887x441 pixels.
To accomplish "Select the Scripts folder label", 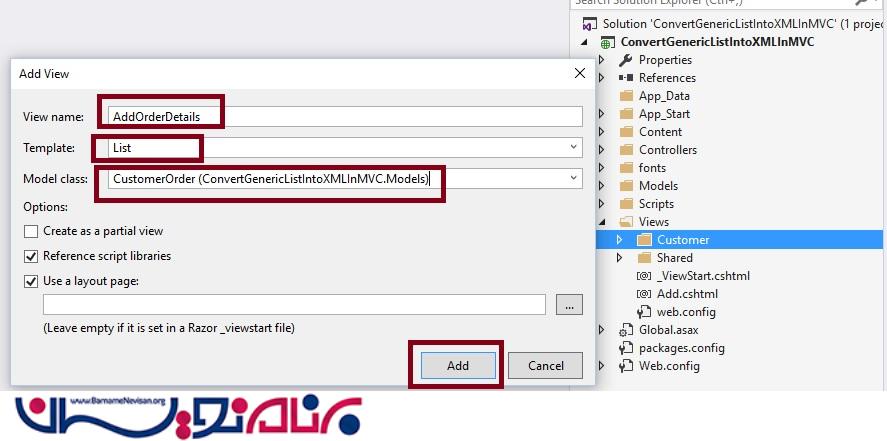I will pos(656,204).
